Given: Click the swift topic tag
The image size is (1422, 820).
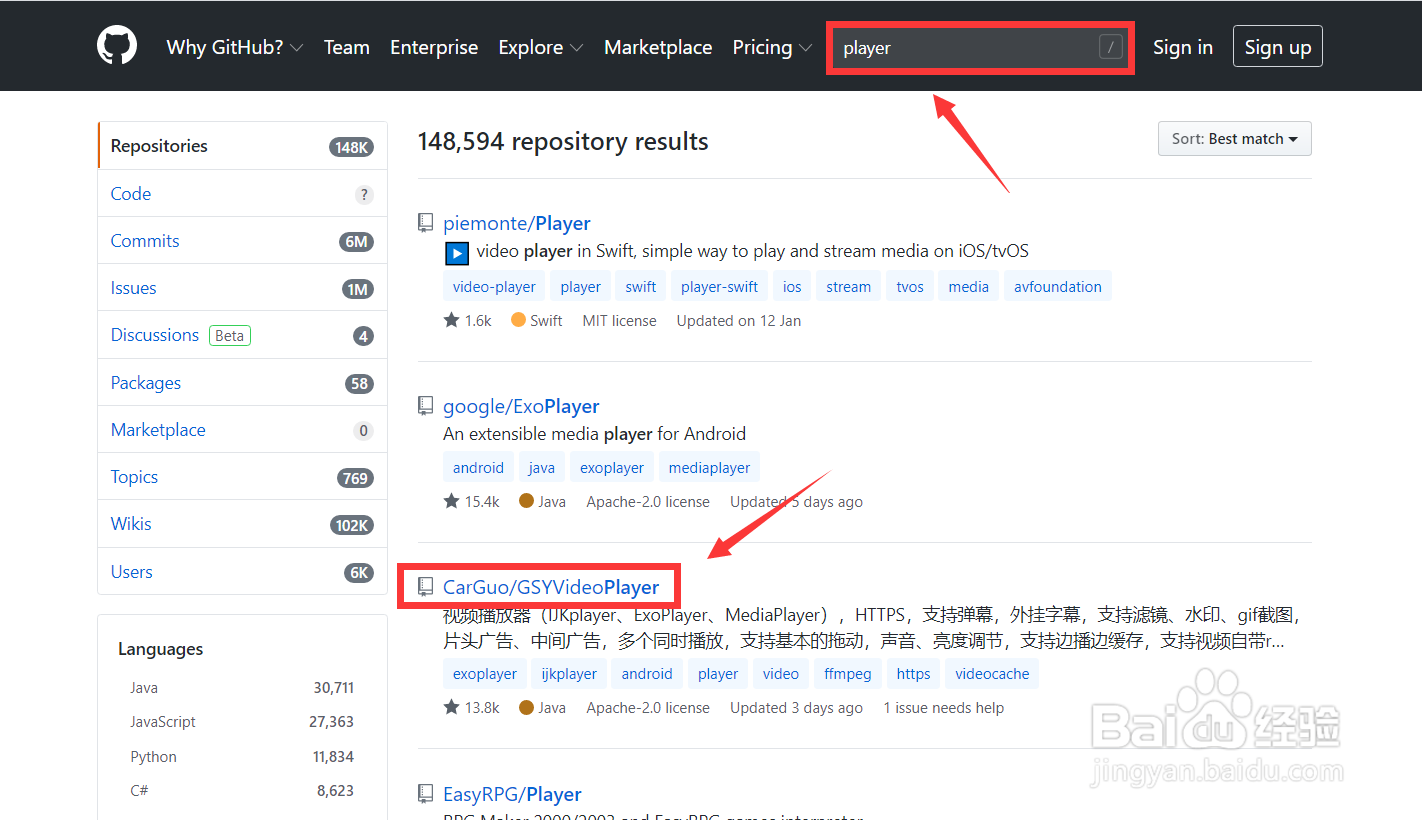Looking at the screenshot, I should [641, 287].
